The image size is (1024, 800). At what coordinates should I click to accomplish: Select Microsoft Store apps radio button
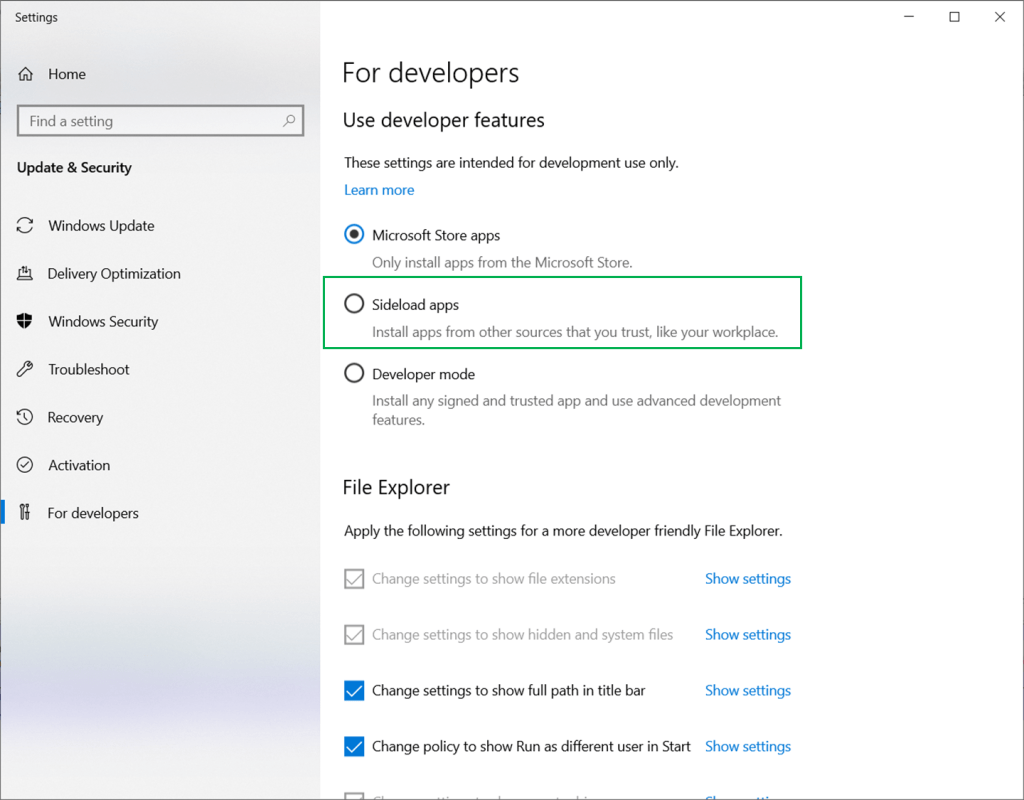coord(354,235)
